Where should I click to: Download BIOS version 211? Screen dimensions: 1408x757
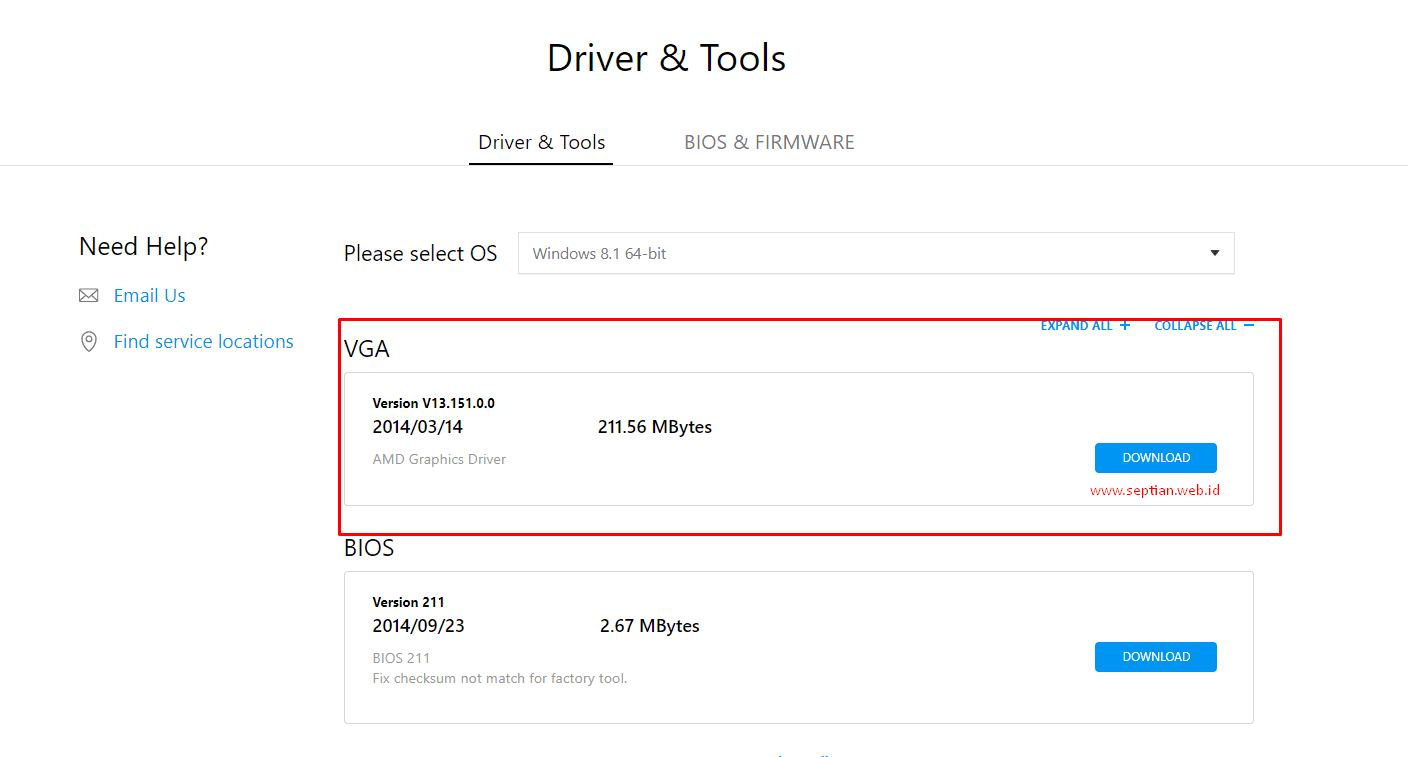tap(1156, 657)
